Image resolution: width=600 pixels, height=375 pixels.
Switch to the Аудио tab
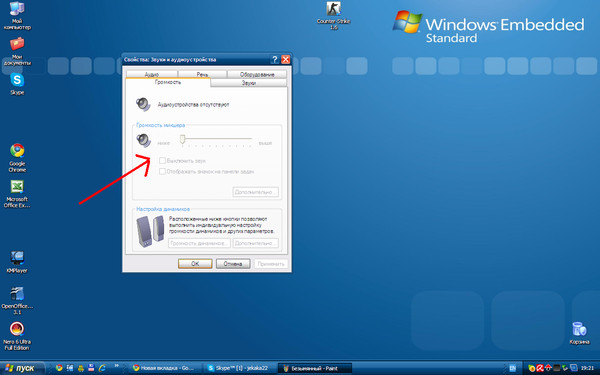(x=152, y=74)
